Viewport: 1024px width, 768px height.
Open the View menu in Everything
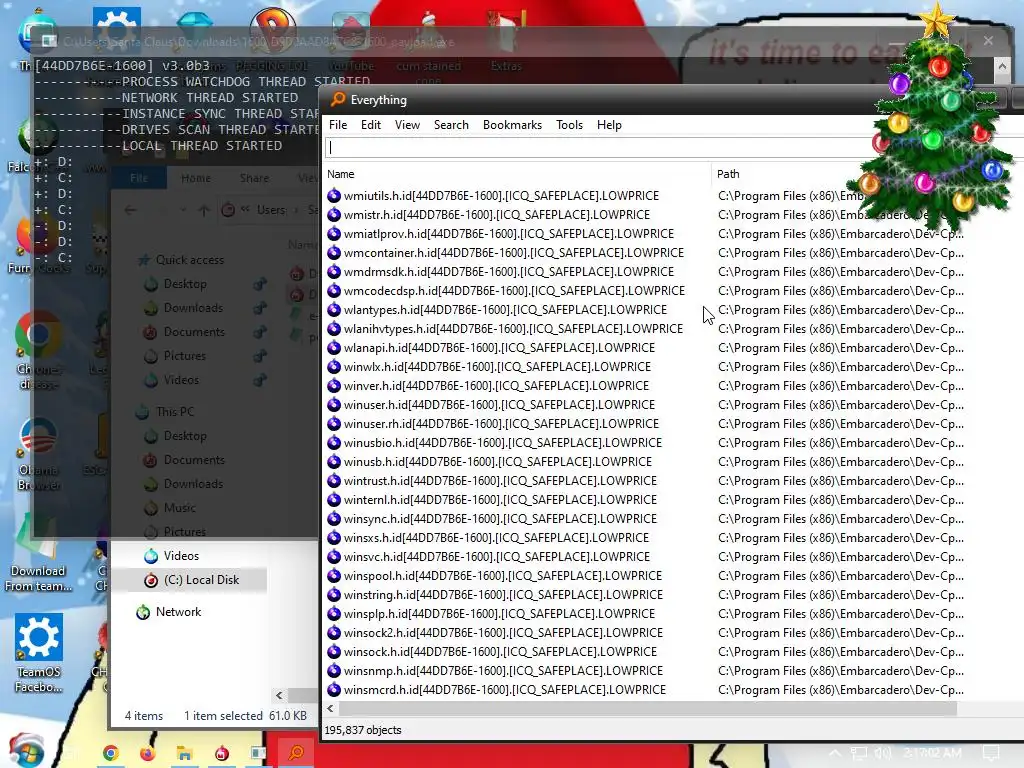(408, 125)
